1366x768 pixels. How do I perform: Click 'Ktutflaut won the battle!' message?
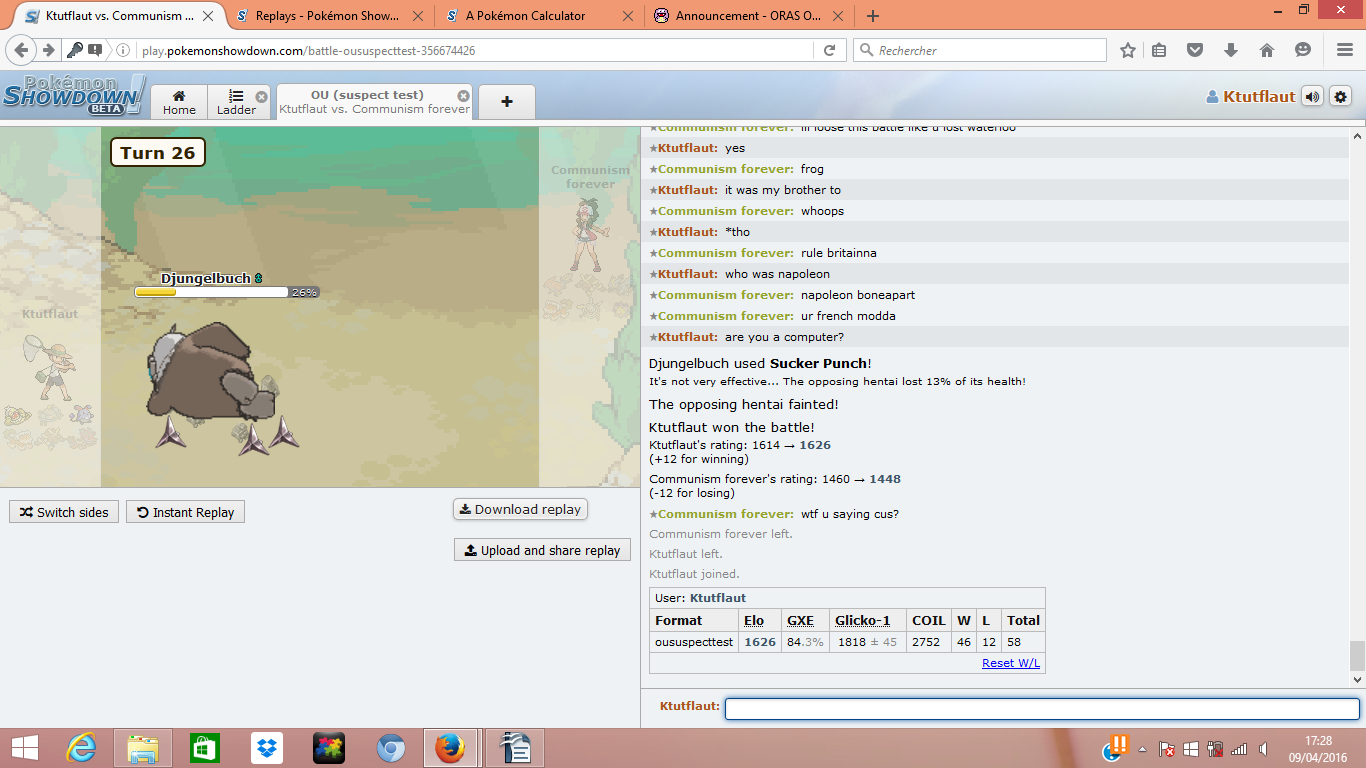pos(732,428)
